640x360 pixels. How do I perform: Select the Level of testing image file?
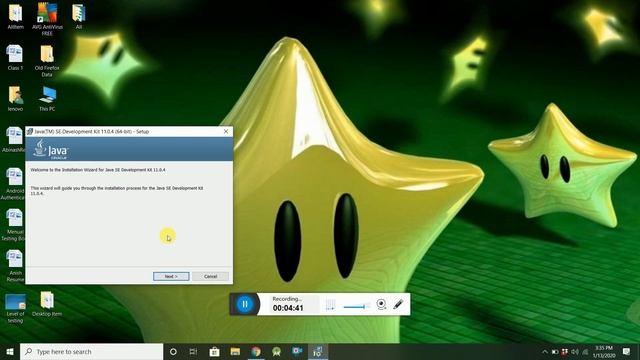point(16,308)
